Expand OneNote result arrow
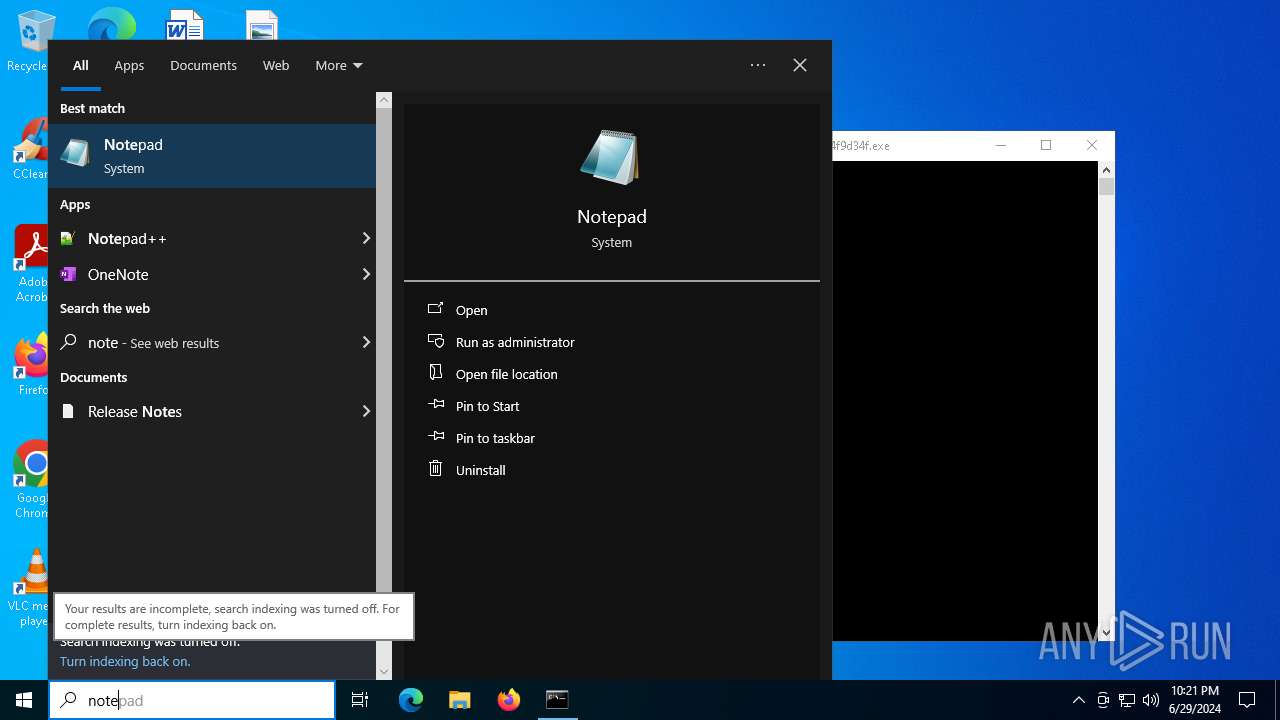 pos(366,274)
